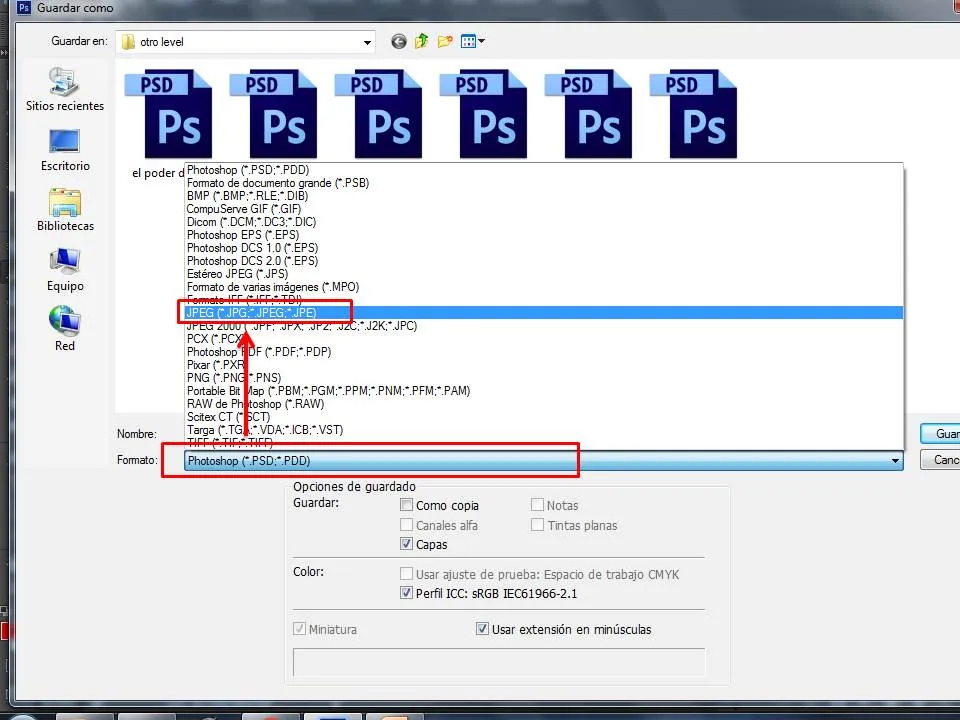Choose Dicom format option
Image resolution: width=960 pixels, height=720 pixels.
[x=544, y=222]
